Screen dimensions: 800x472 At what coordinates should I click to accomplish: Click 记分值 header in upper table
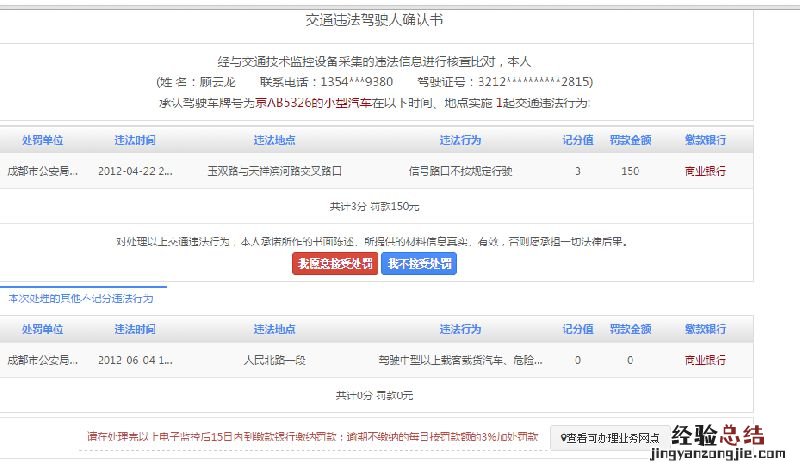pyautogui.click(x=578, y=140)
